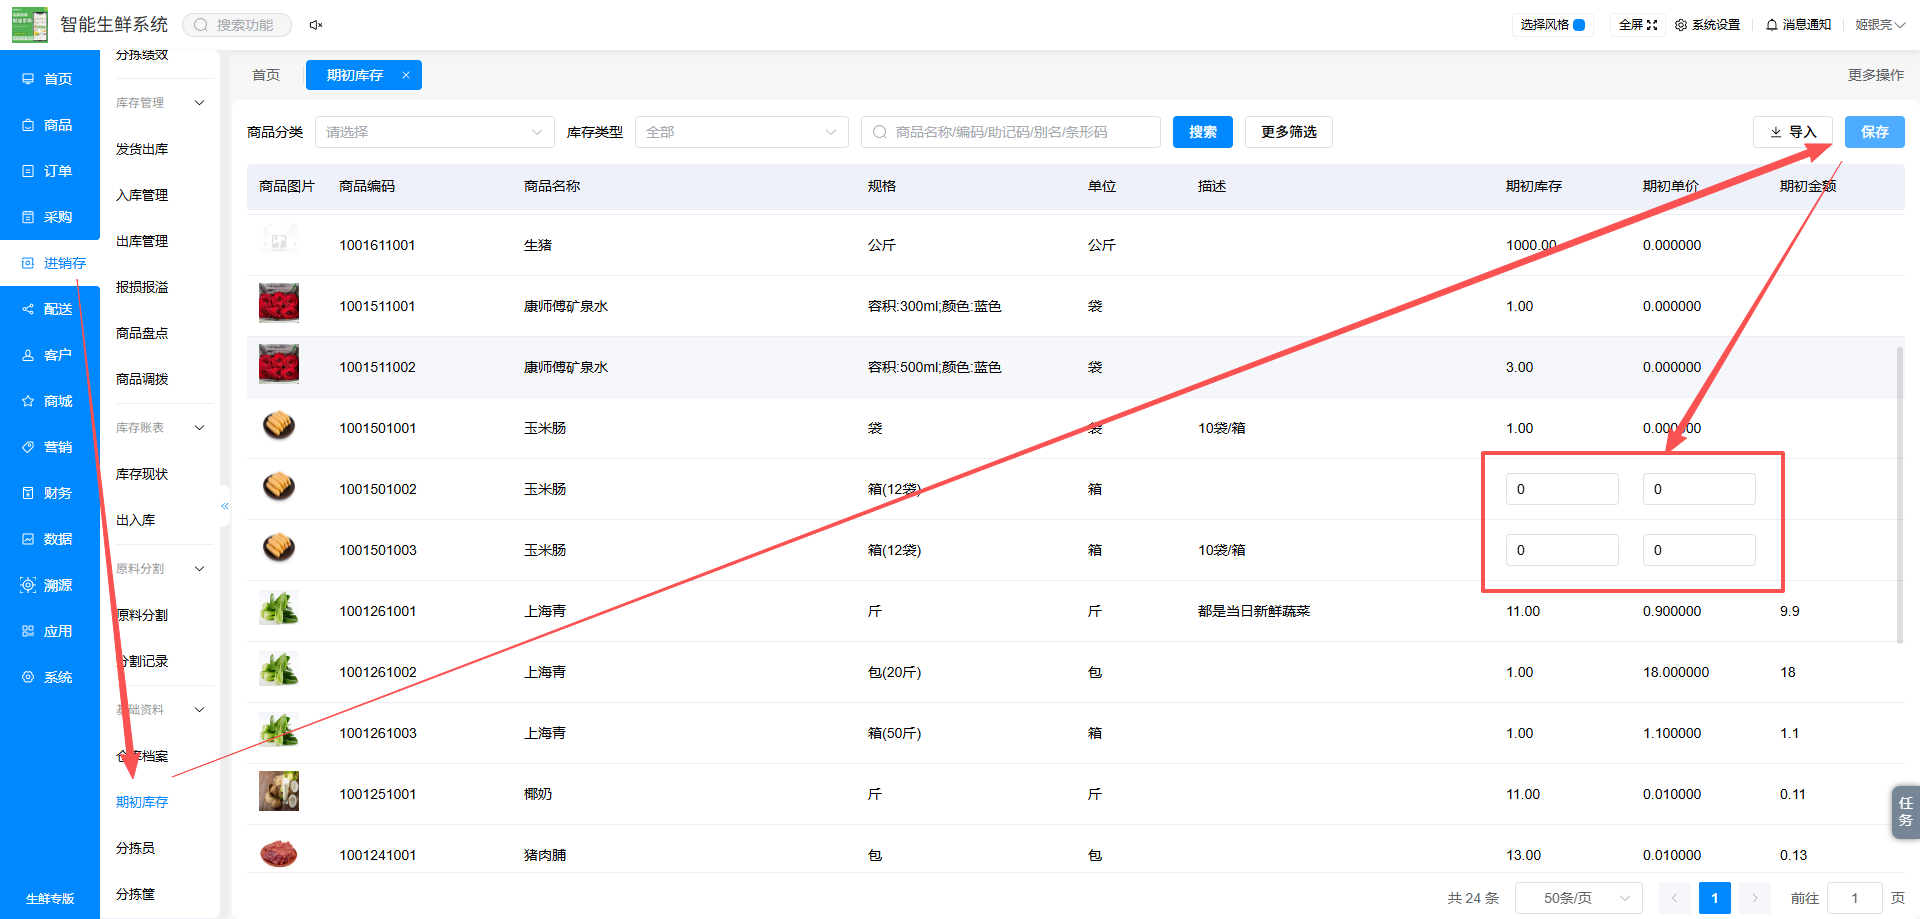Close the 期初库存 tab
The height and width of the screenshot is (919, 1920).
406,75
